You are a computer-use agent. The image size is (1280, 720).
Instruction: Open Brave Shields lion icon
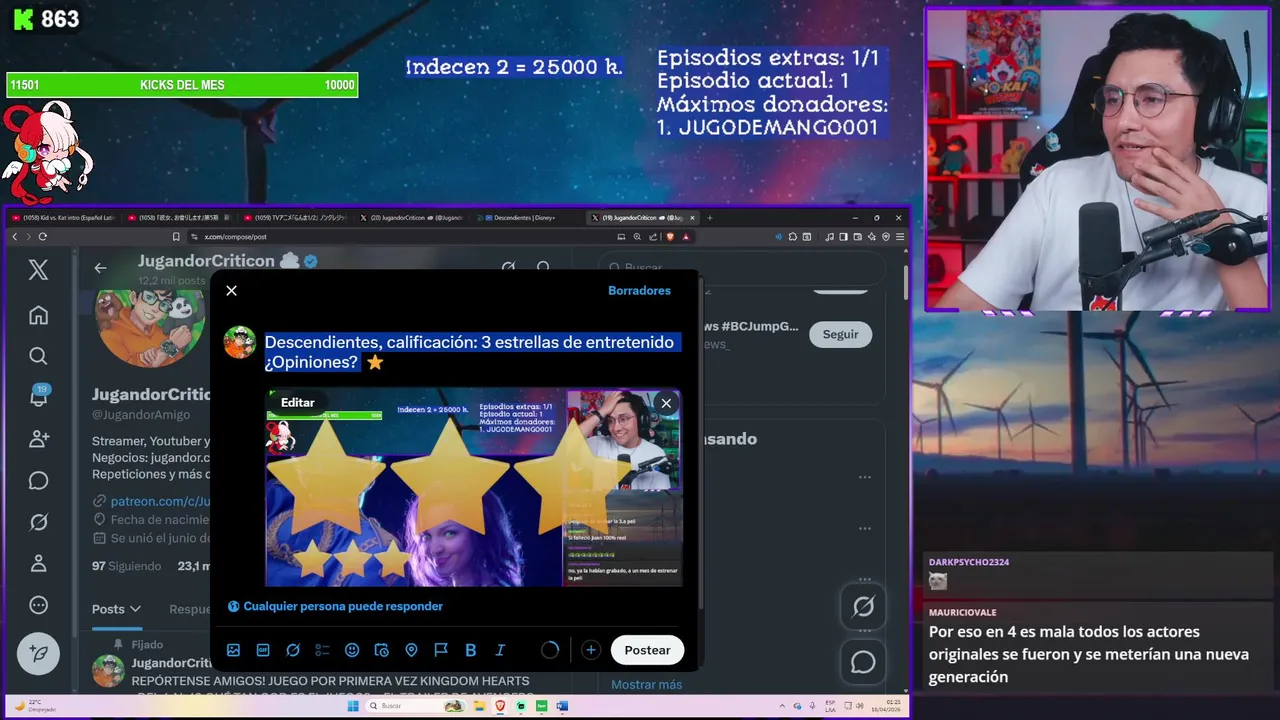670,237
